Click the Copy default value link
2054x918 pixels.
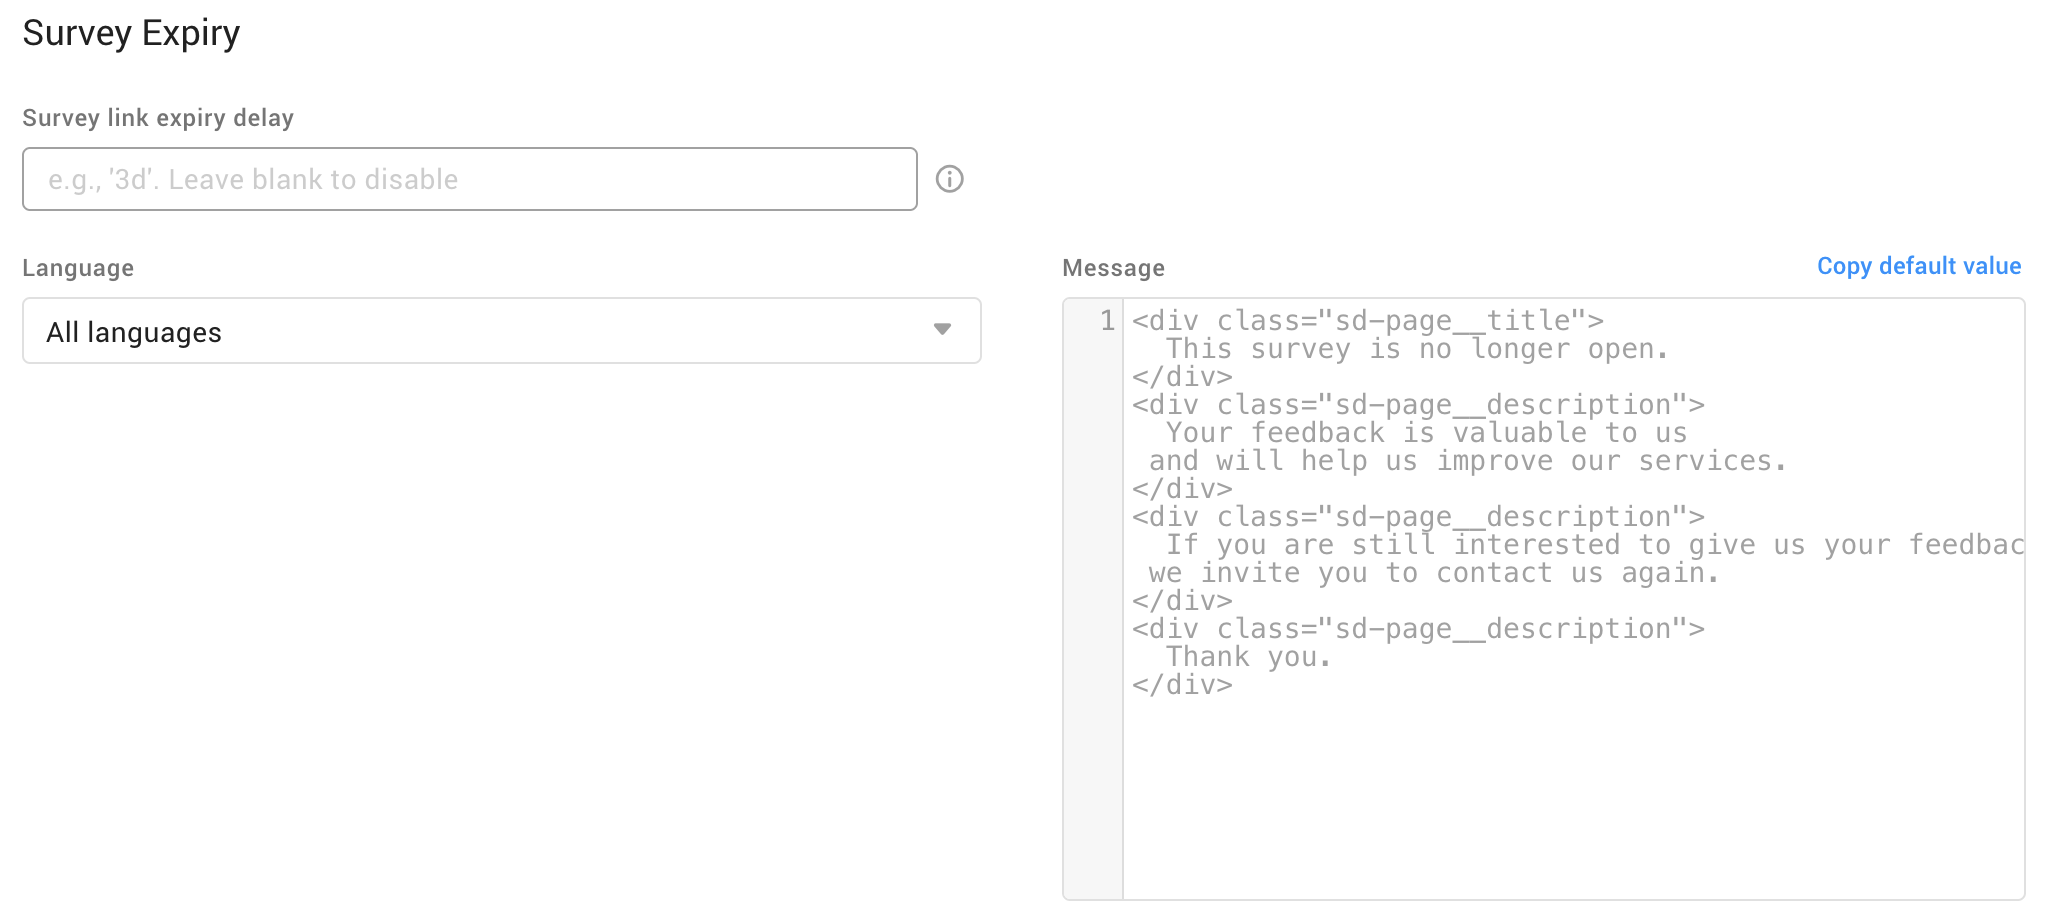(1918, 266)
